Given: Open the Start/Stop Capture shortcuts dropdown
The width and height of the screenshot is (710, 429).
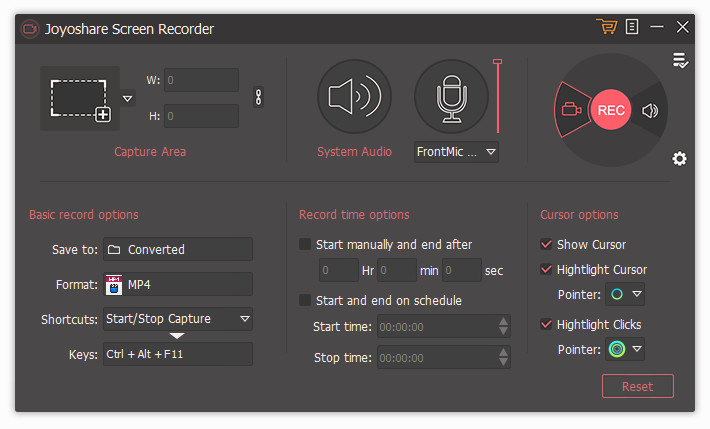Looking at the screenshot, I should click(x=178, y=319).
